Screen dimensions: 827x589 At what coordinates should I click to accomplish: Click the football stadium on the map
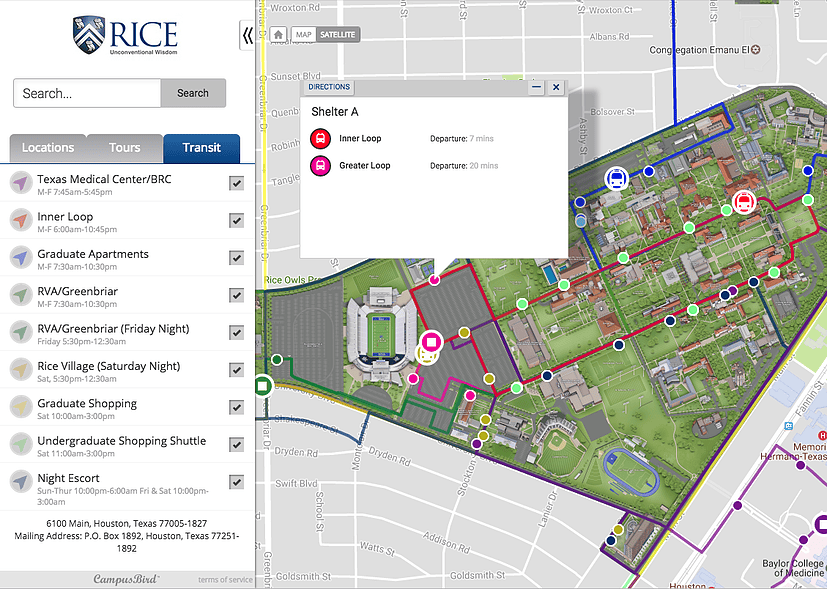coord(381,333)
